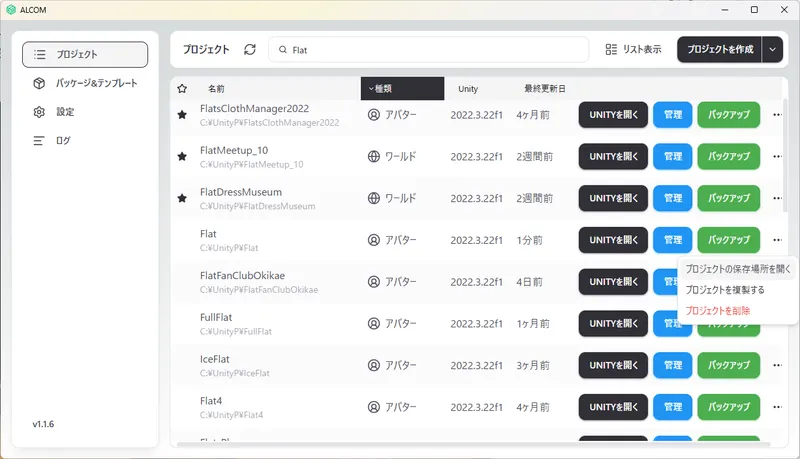Open FlatFanClubOkikae in Unity
The width and height of the screenshot is (800, 459).
tap(613, 282)
